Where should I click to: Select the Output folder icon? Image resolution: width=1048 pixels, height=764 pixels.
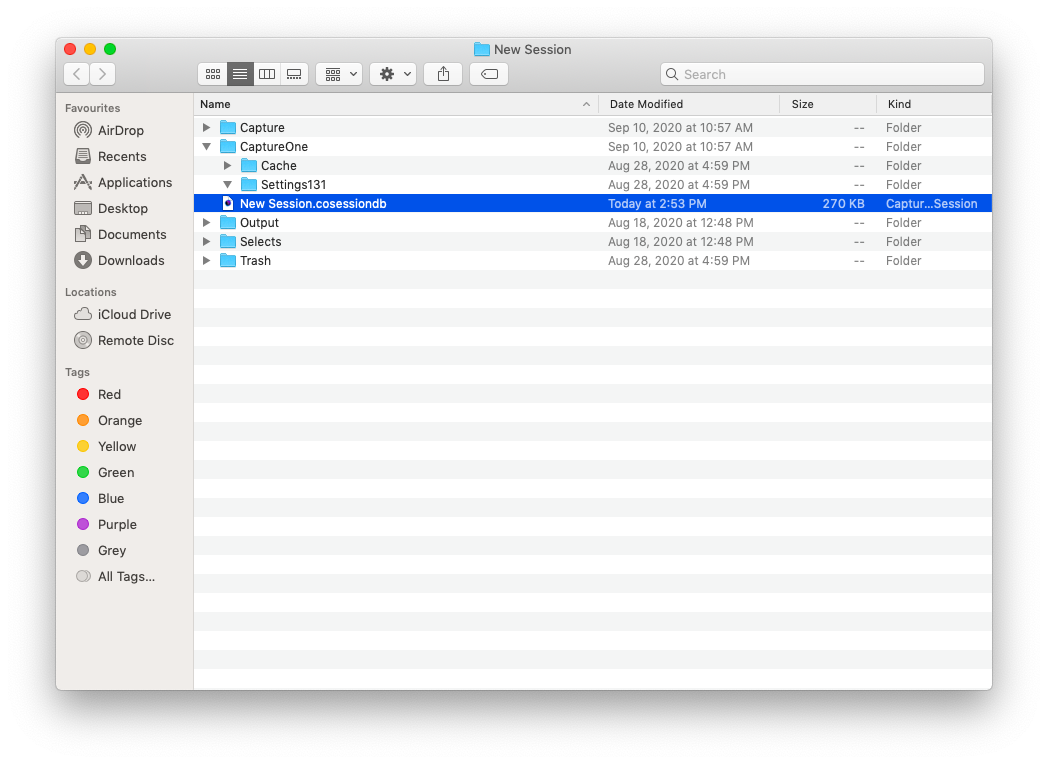coord(228,223)
